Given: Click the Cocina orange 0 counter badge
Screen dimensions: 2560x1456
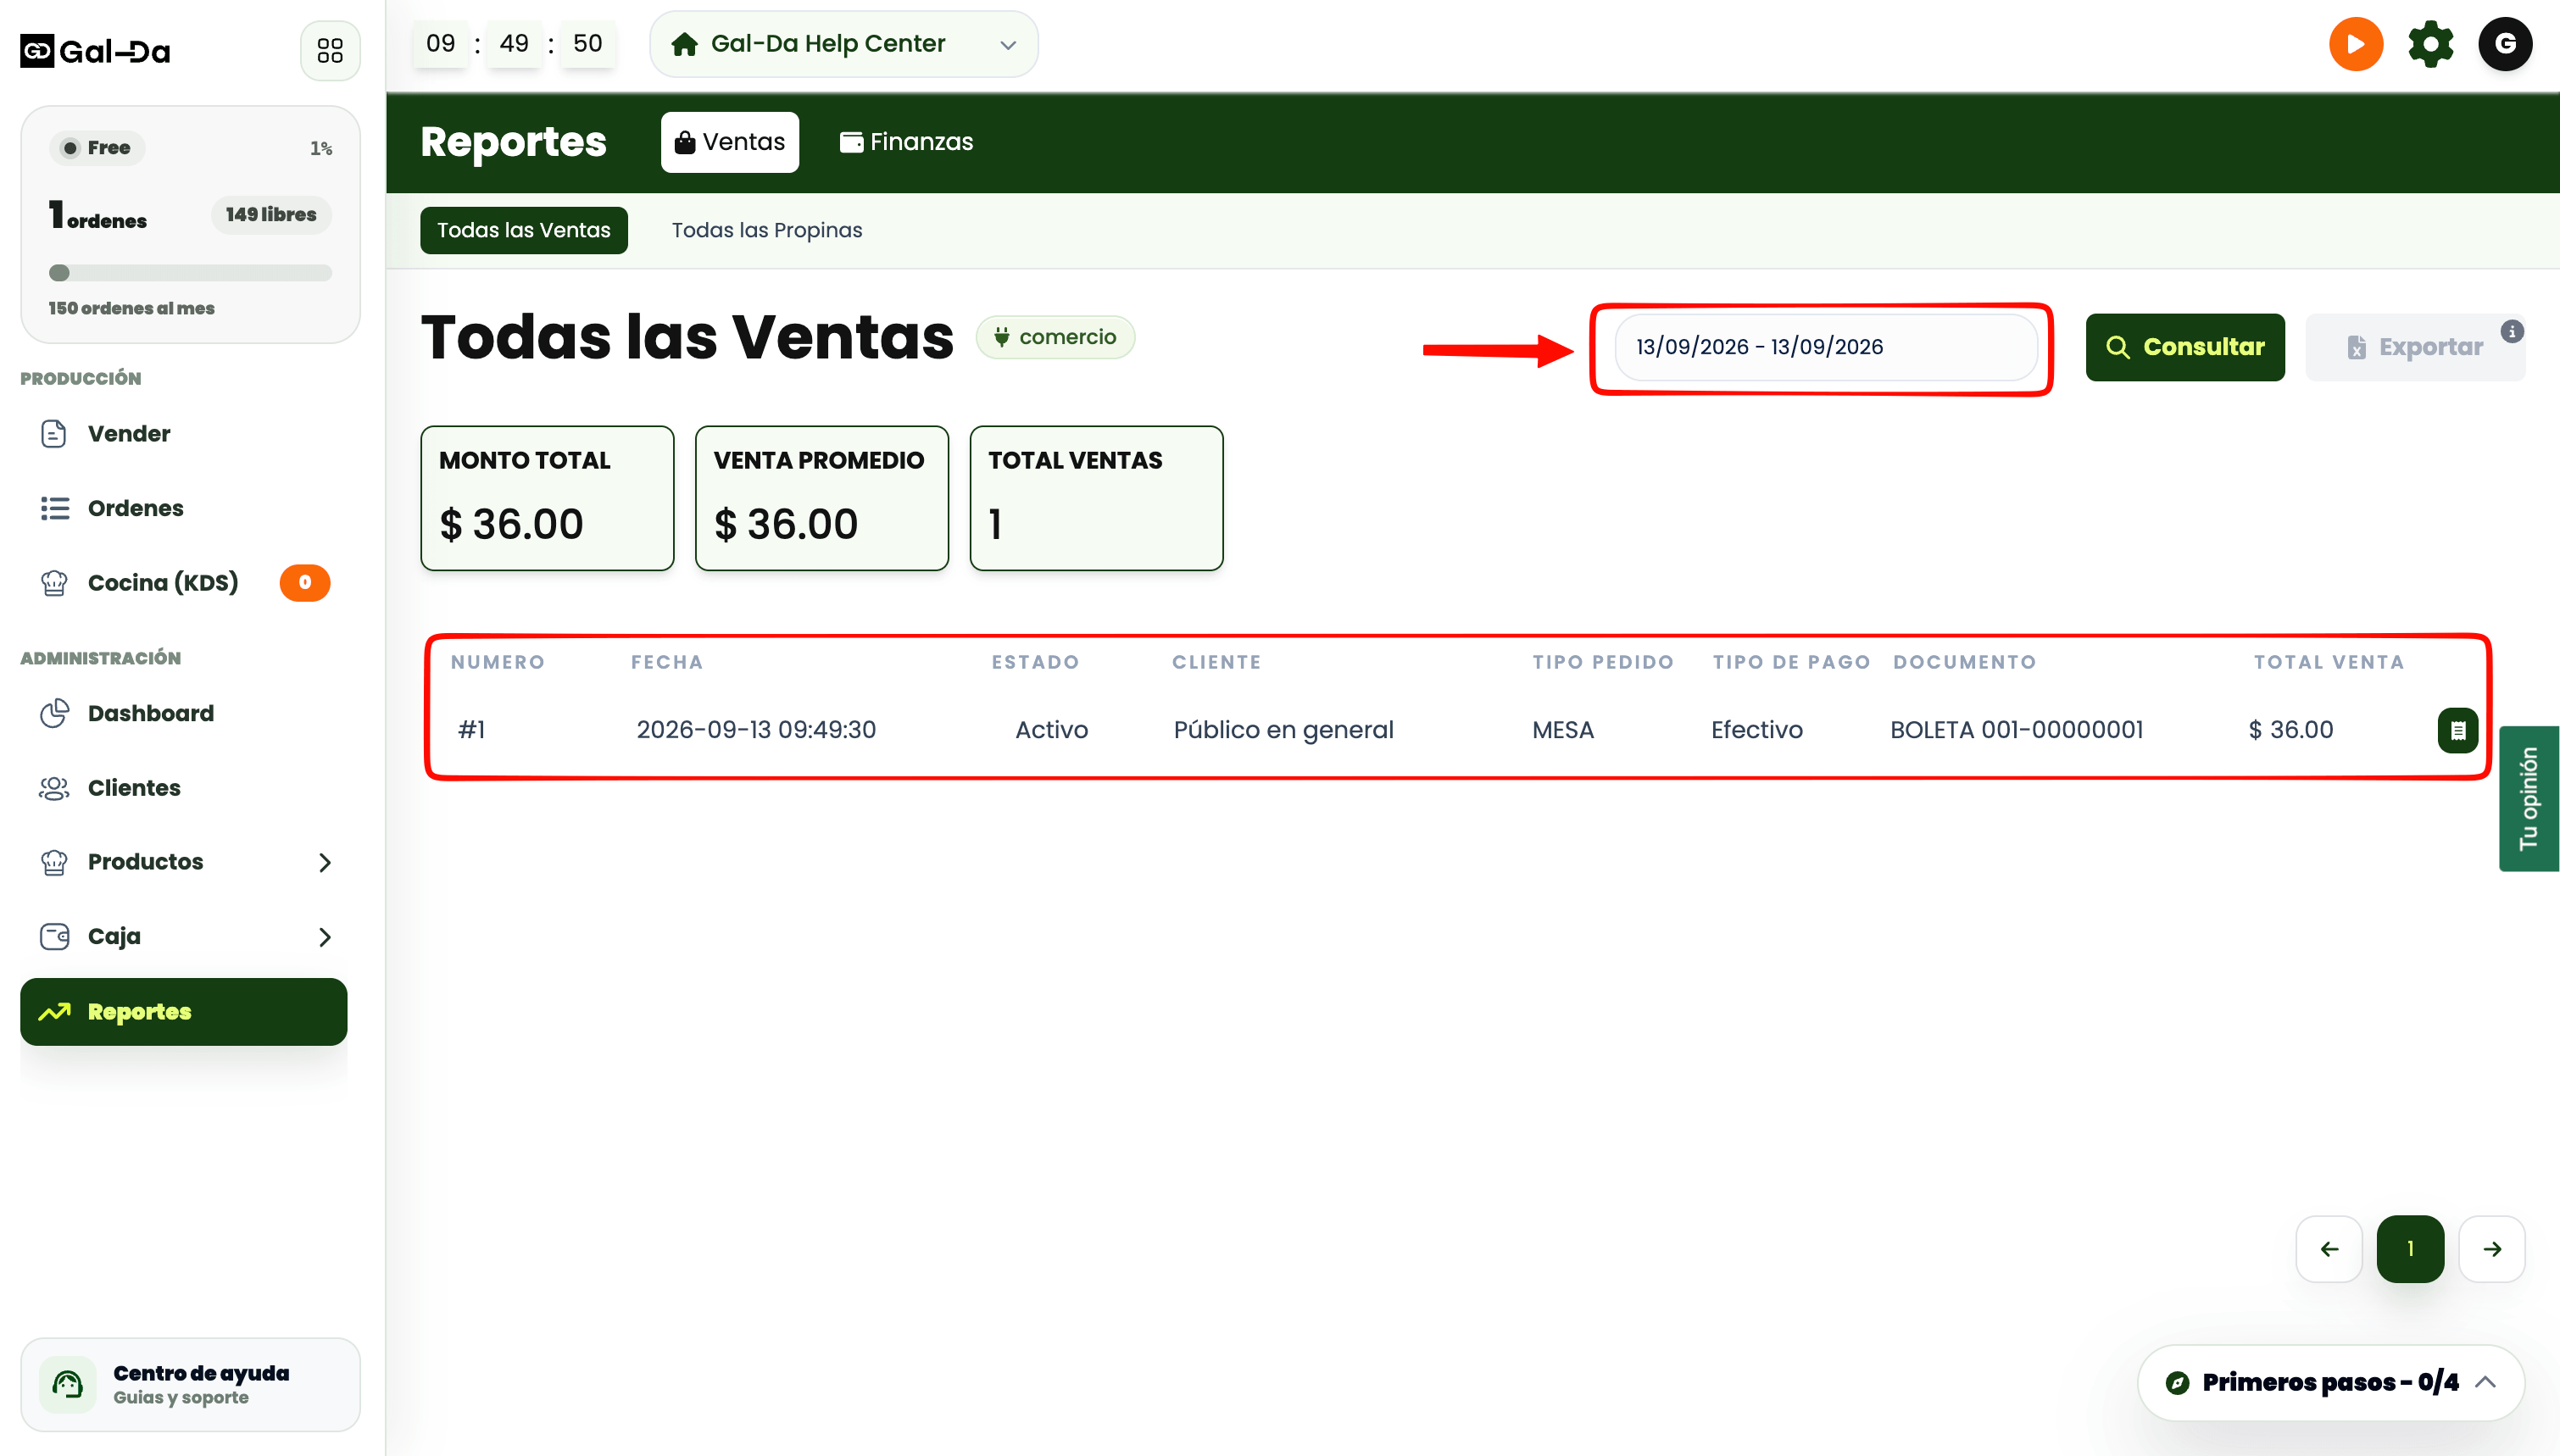Looking at the screenshot, I should coord(305,582).
